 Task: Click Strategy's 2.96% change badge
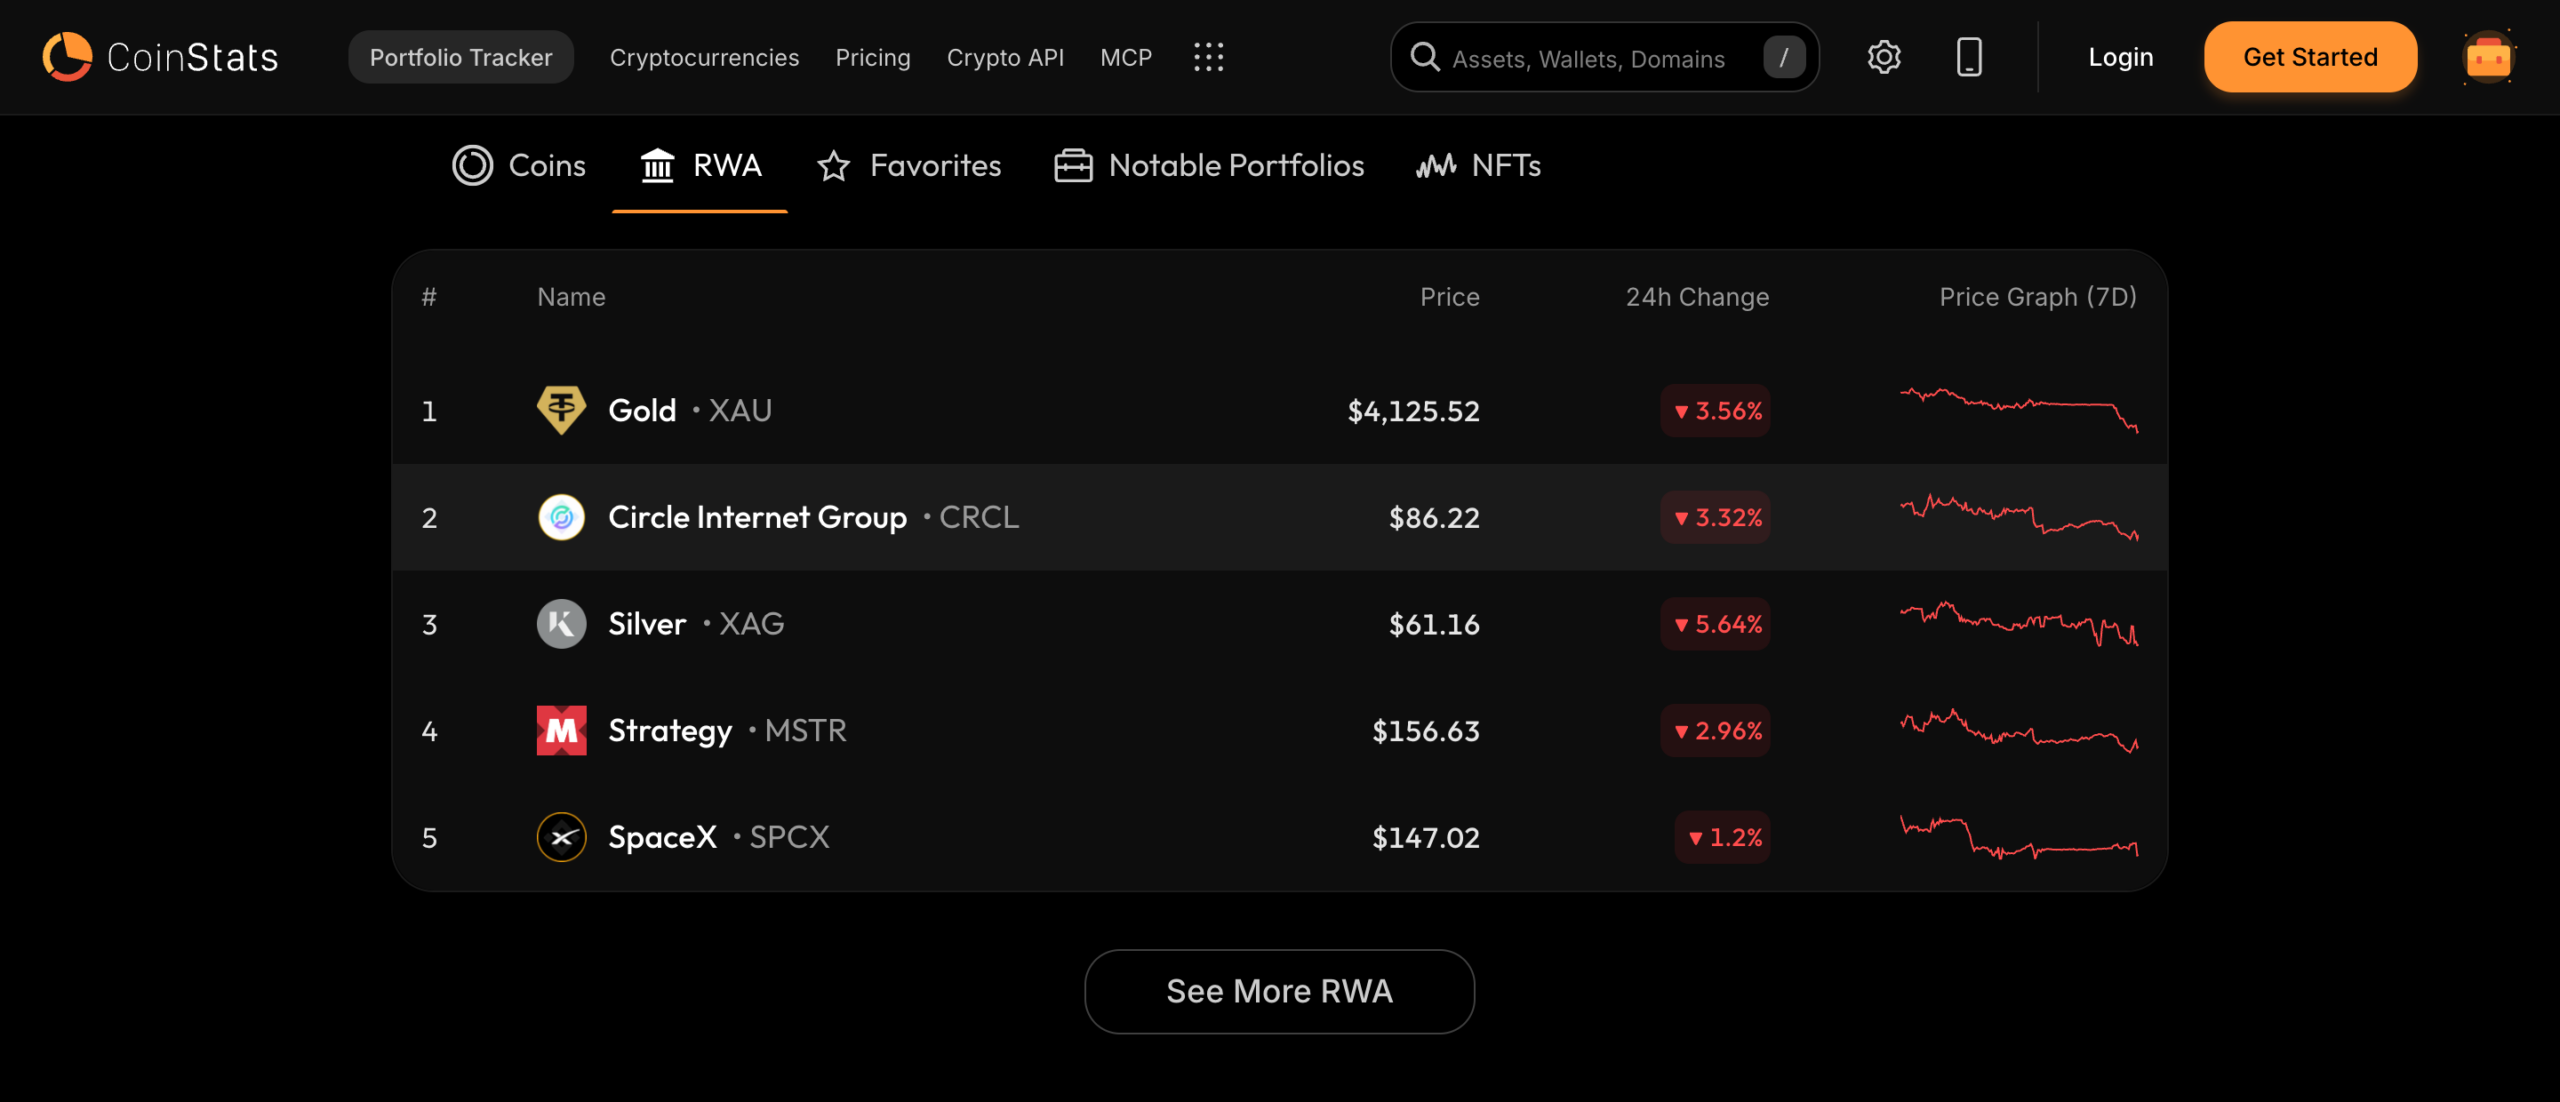(x=1715, y=731)
